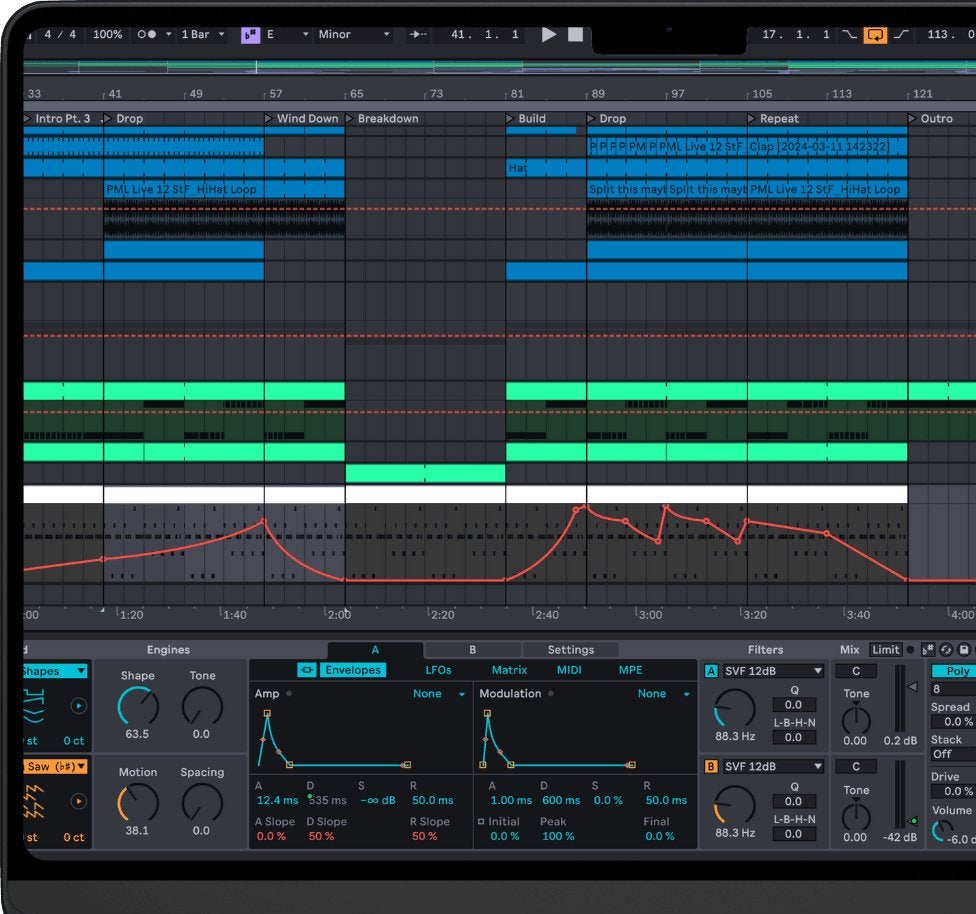Click the filter A Q value field
976x914 pixels.
(x=793, y=705)
